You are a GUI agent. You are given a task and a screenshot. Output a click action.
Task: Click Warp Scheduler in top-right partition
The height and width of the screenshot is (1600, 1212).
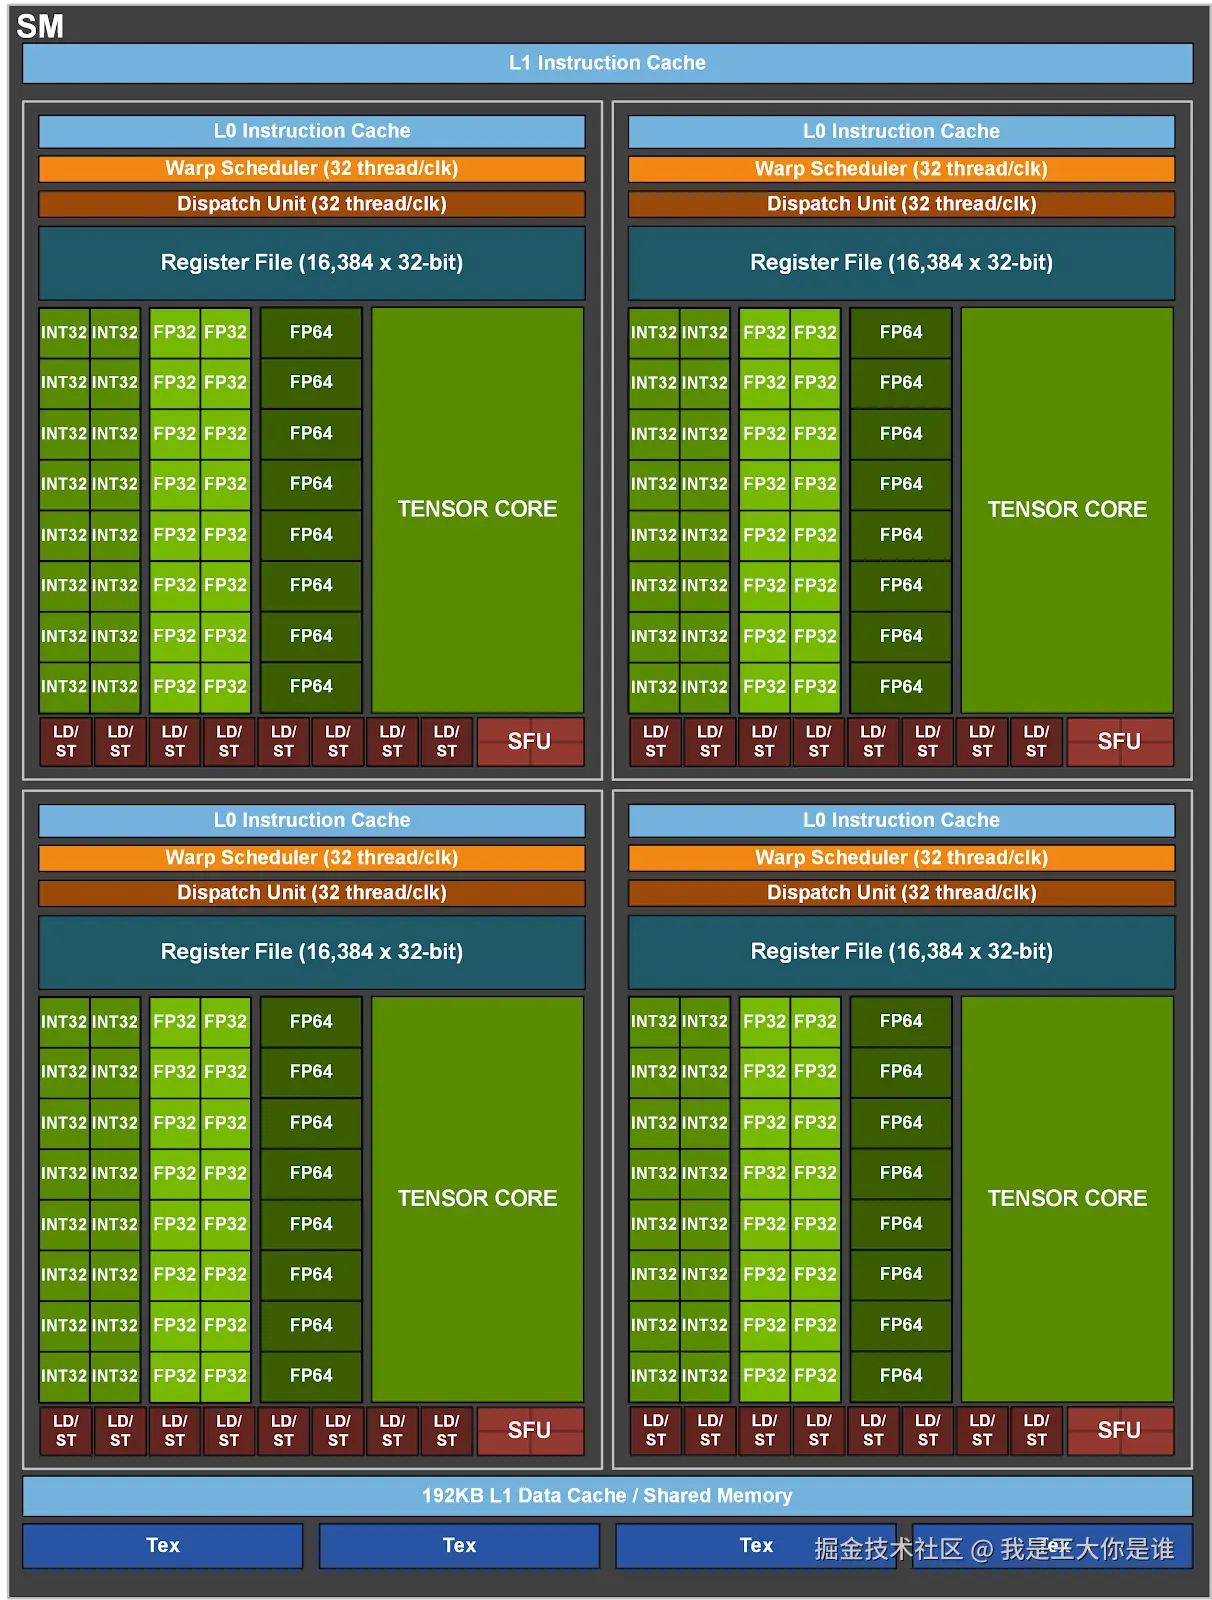pyautogui.click(x=901, y=168)
